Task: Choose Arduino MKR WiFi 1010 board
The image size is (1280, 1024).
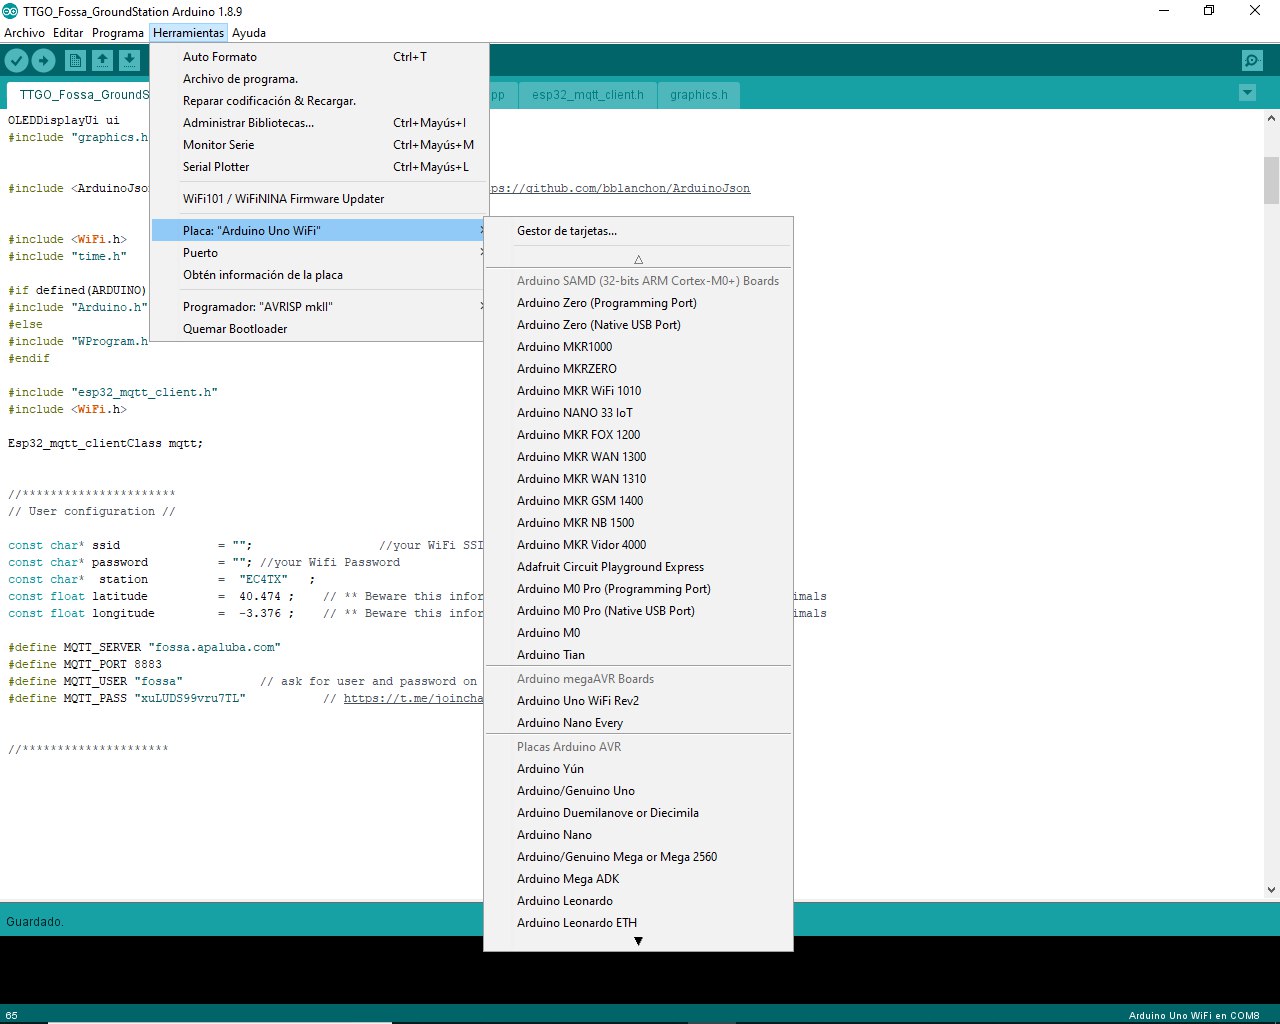Action: click(x=579, y=391)
